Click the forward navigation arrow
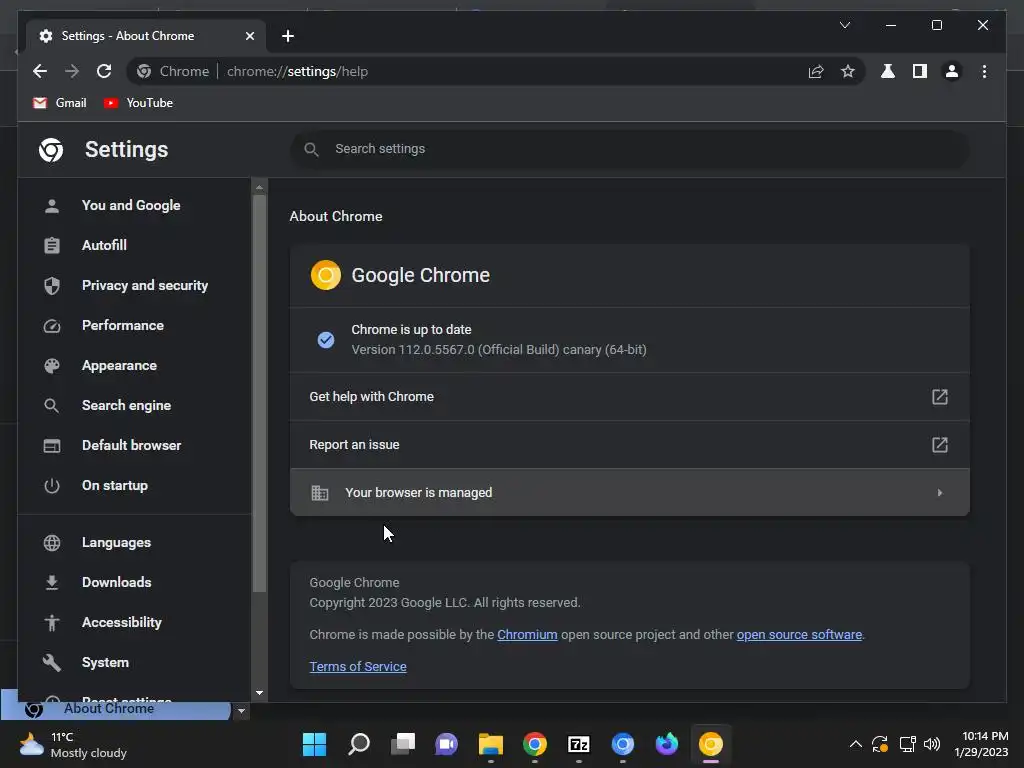Screen dimensions: 1024x768 click(x=72, y=71)
